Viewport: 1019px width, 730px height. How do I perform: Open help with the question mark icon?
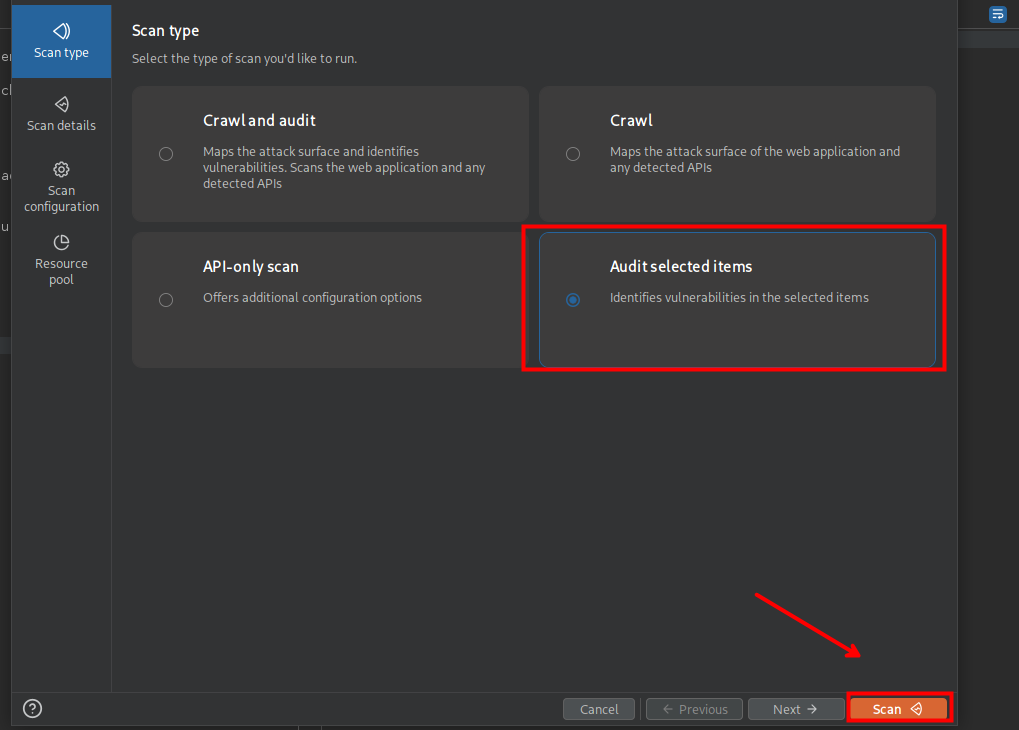click(33, 709)
